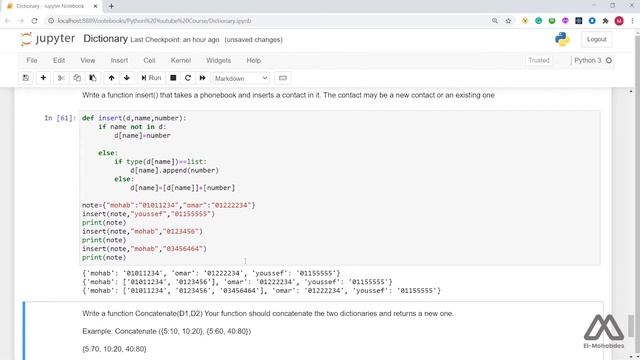Copy selected cells icon
Screen dimensions: 640x360
tap(77, 78)
